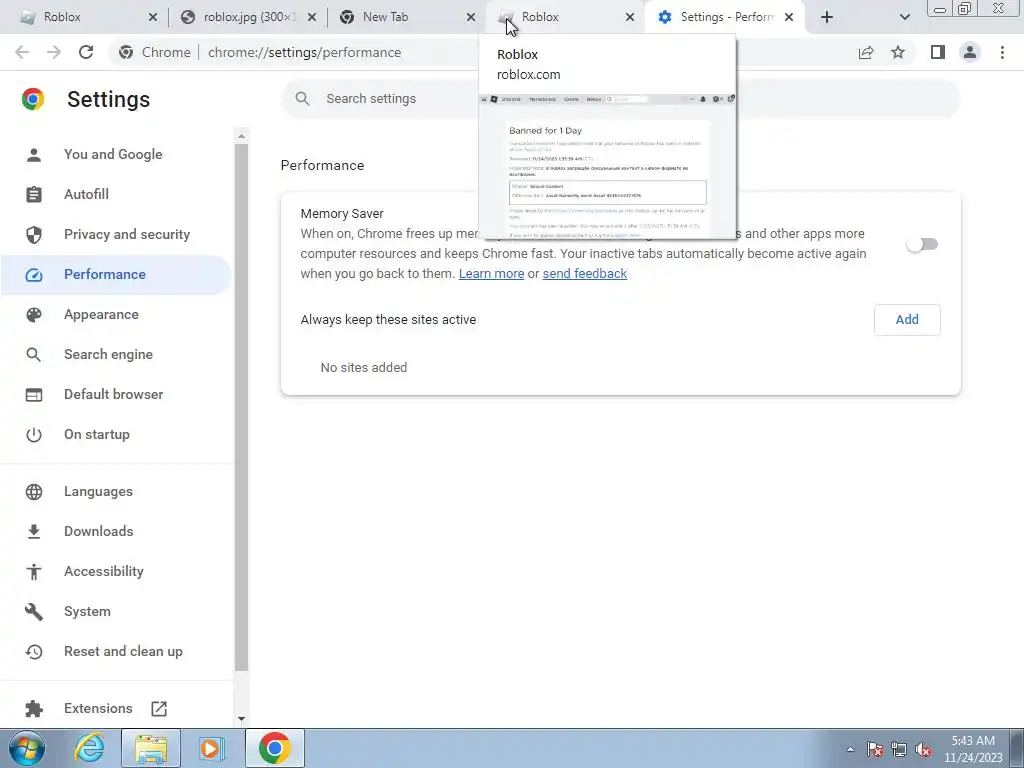Image resolution: width=1024 pixels, height=768 pixels.
Task: Click the Performance section heading
Action: coord(323,165)
